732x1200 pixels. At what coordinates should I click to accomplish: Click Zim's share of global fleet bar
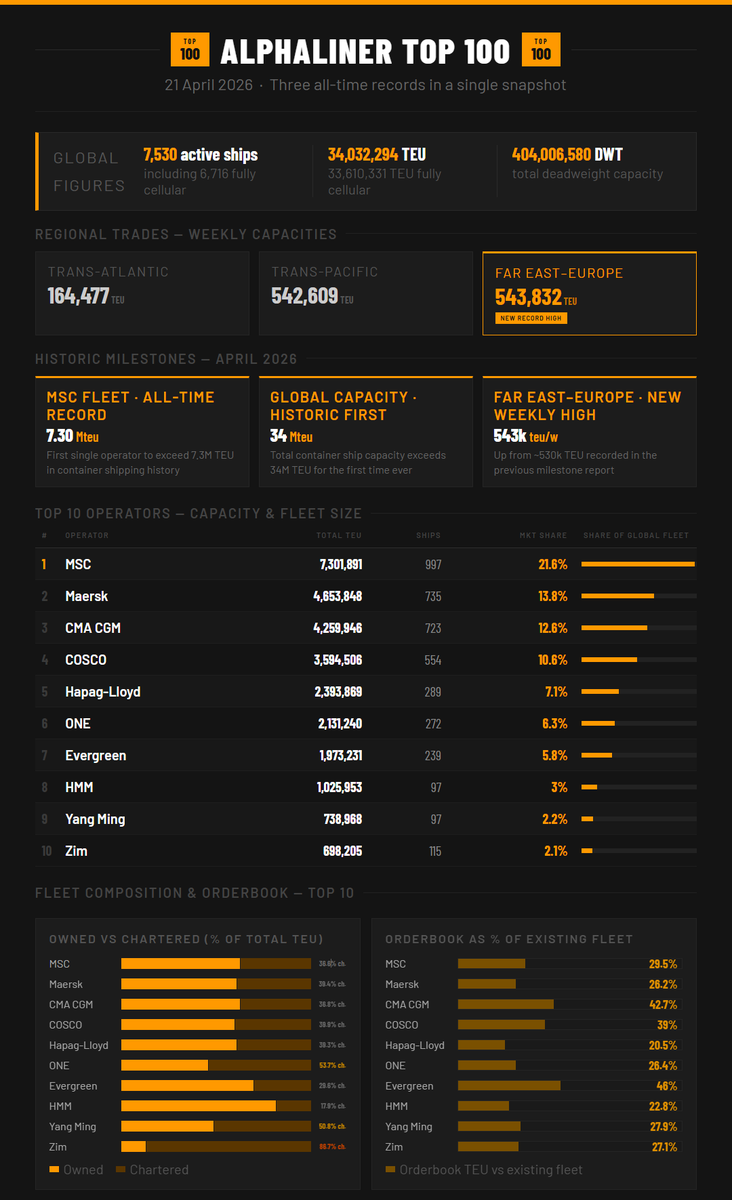click(638, 852)
